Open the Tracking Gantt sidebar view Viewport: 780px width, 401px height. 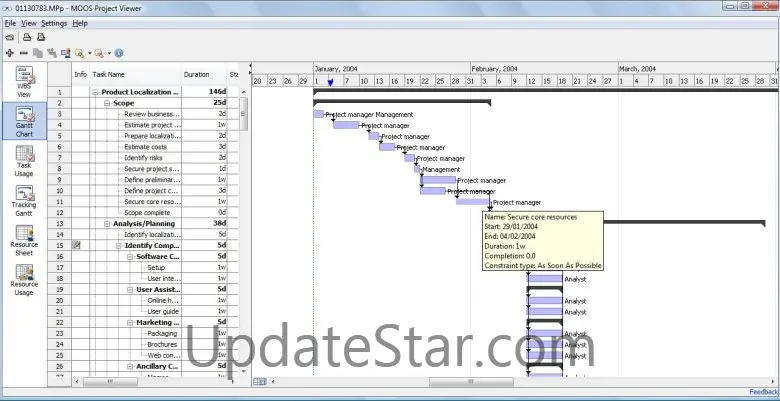point(24,201)
